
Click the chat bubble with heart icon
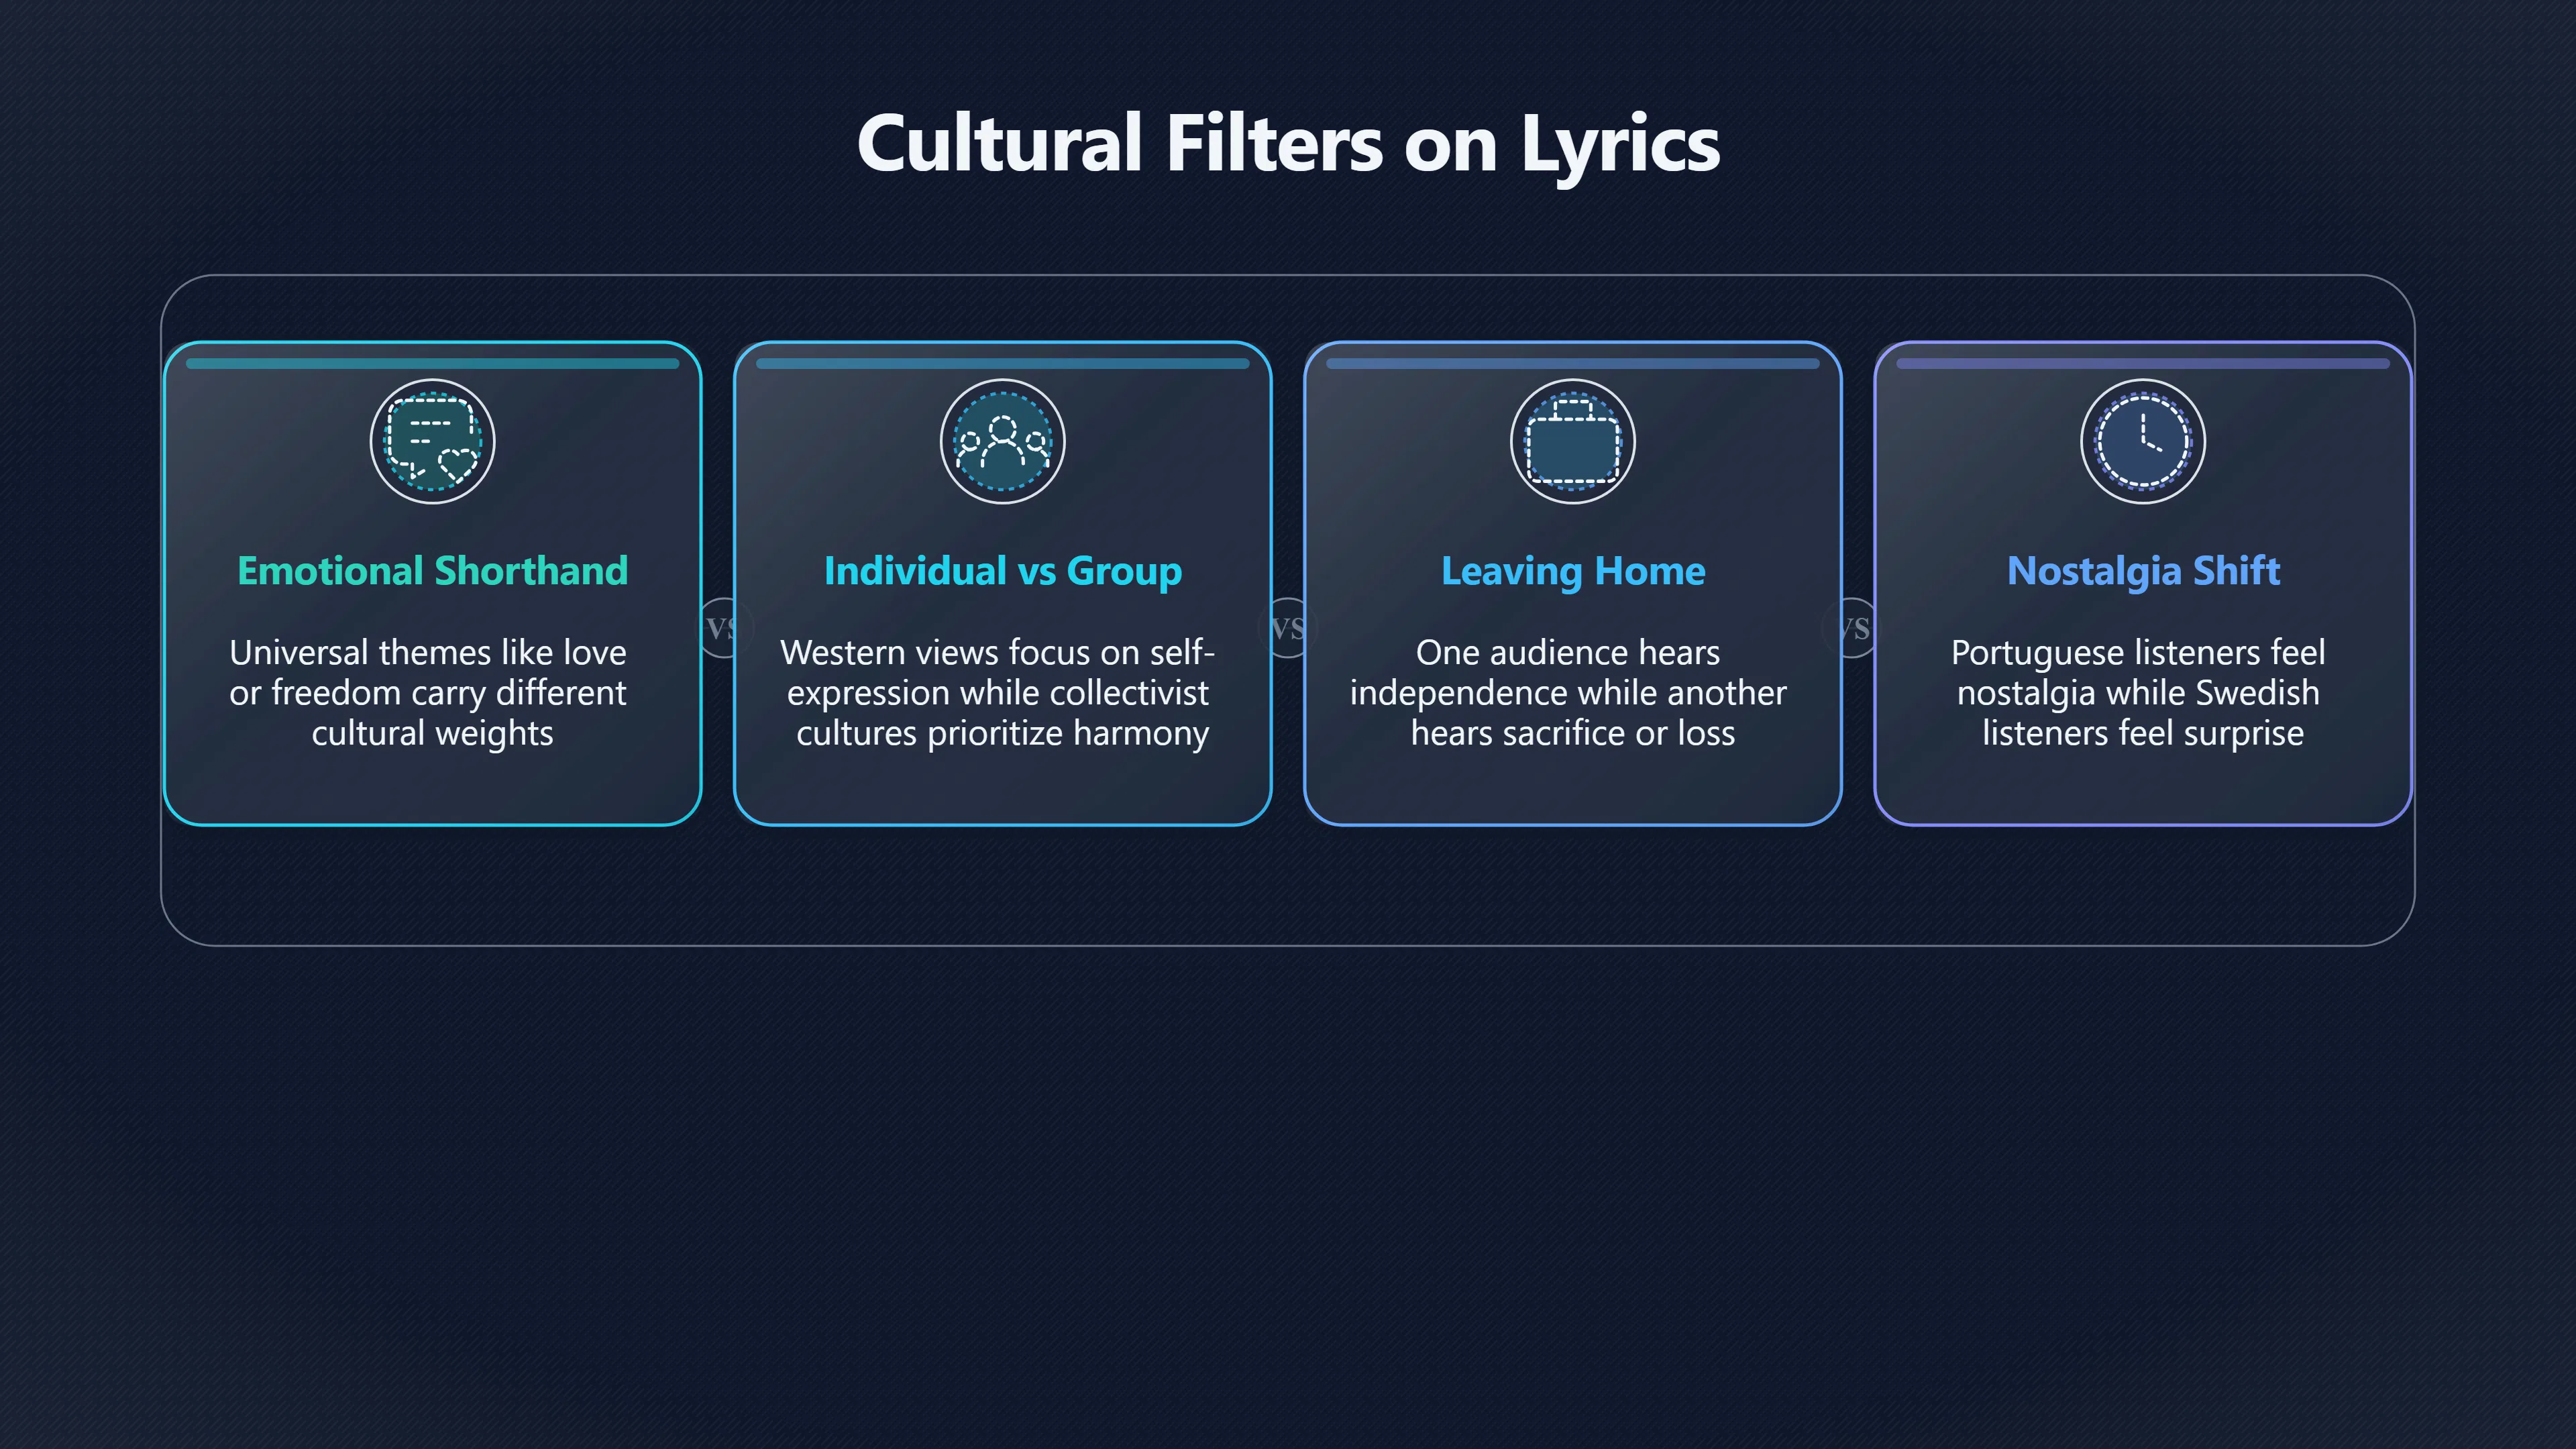432,441
